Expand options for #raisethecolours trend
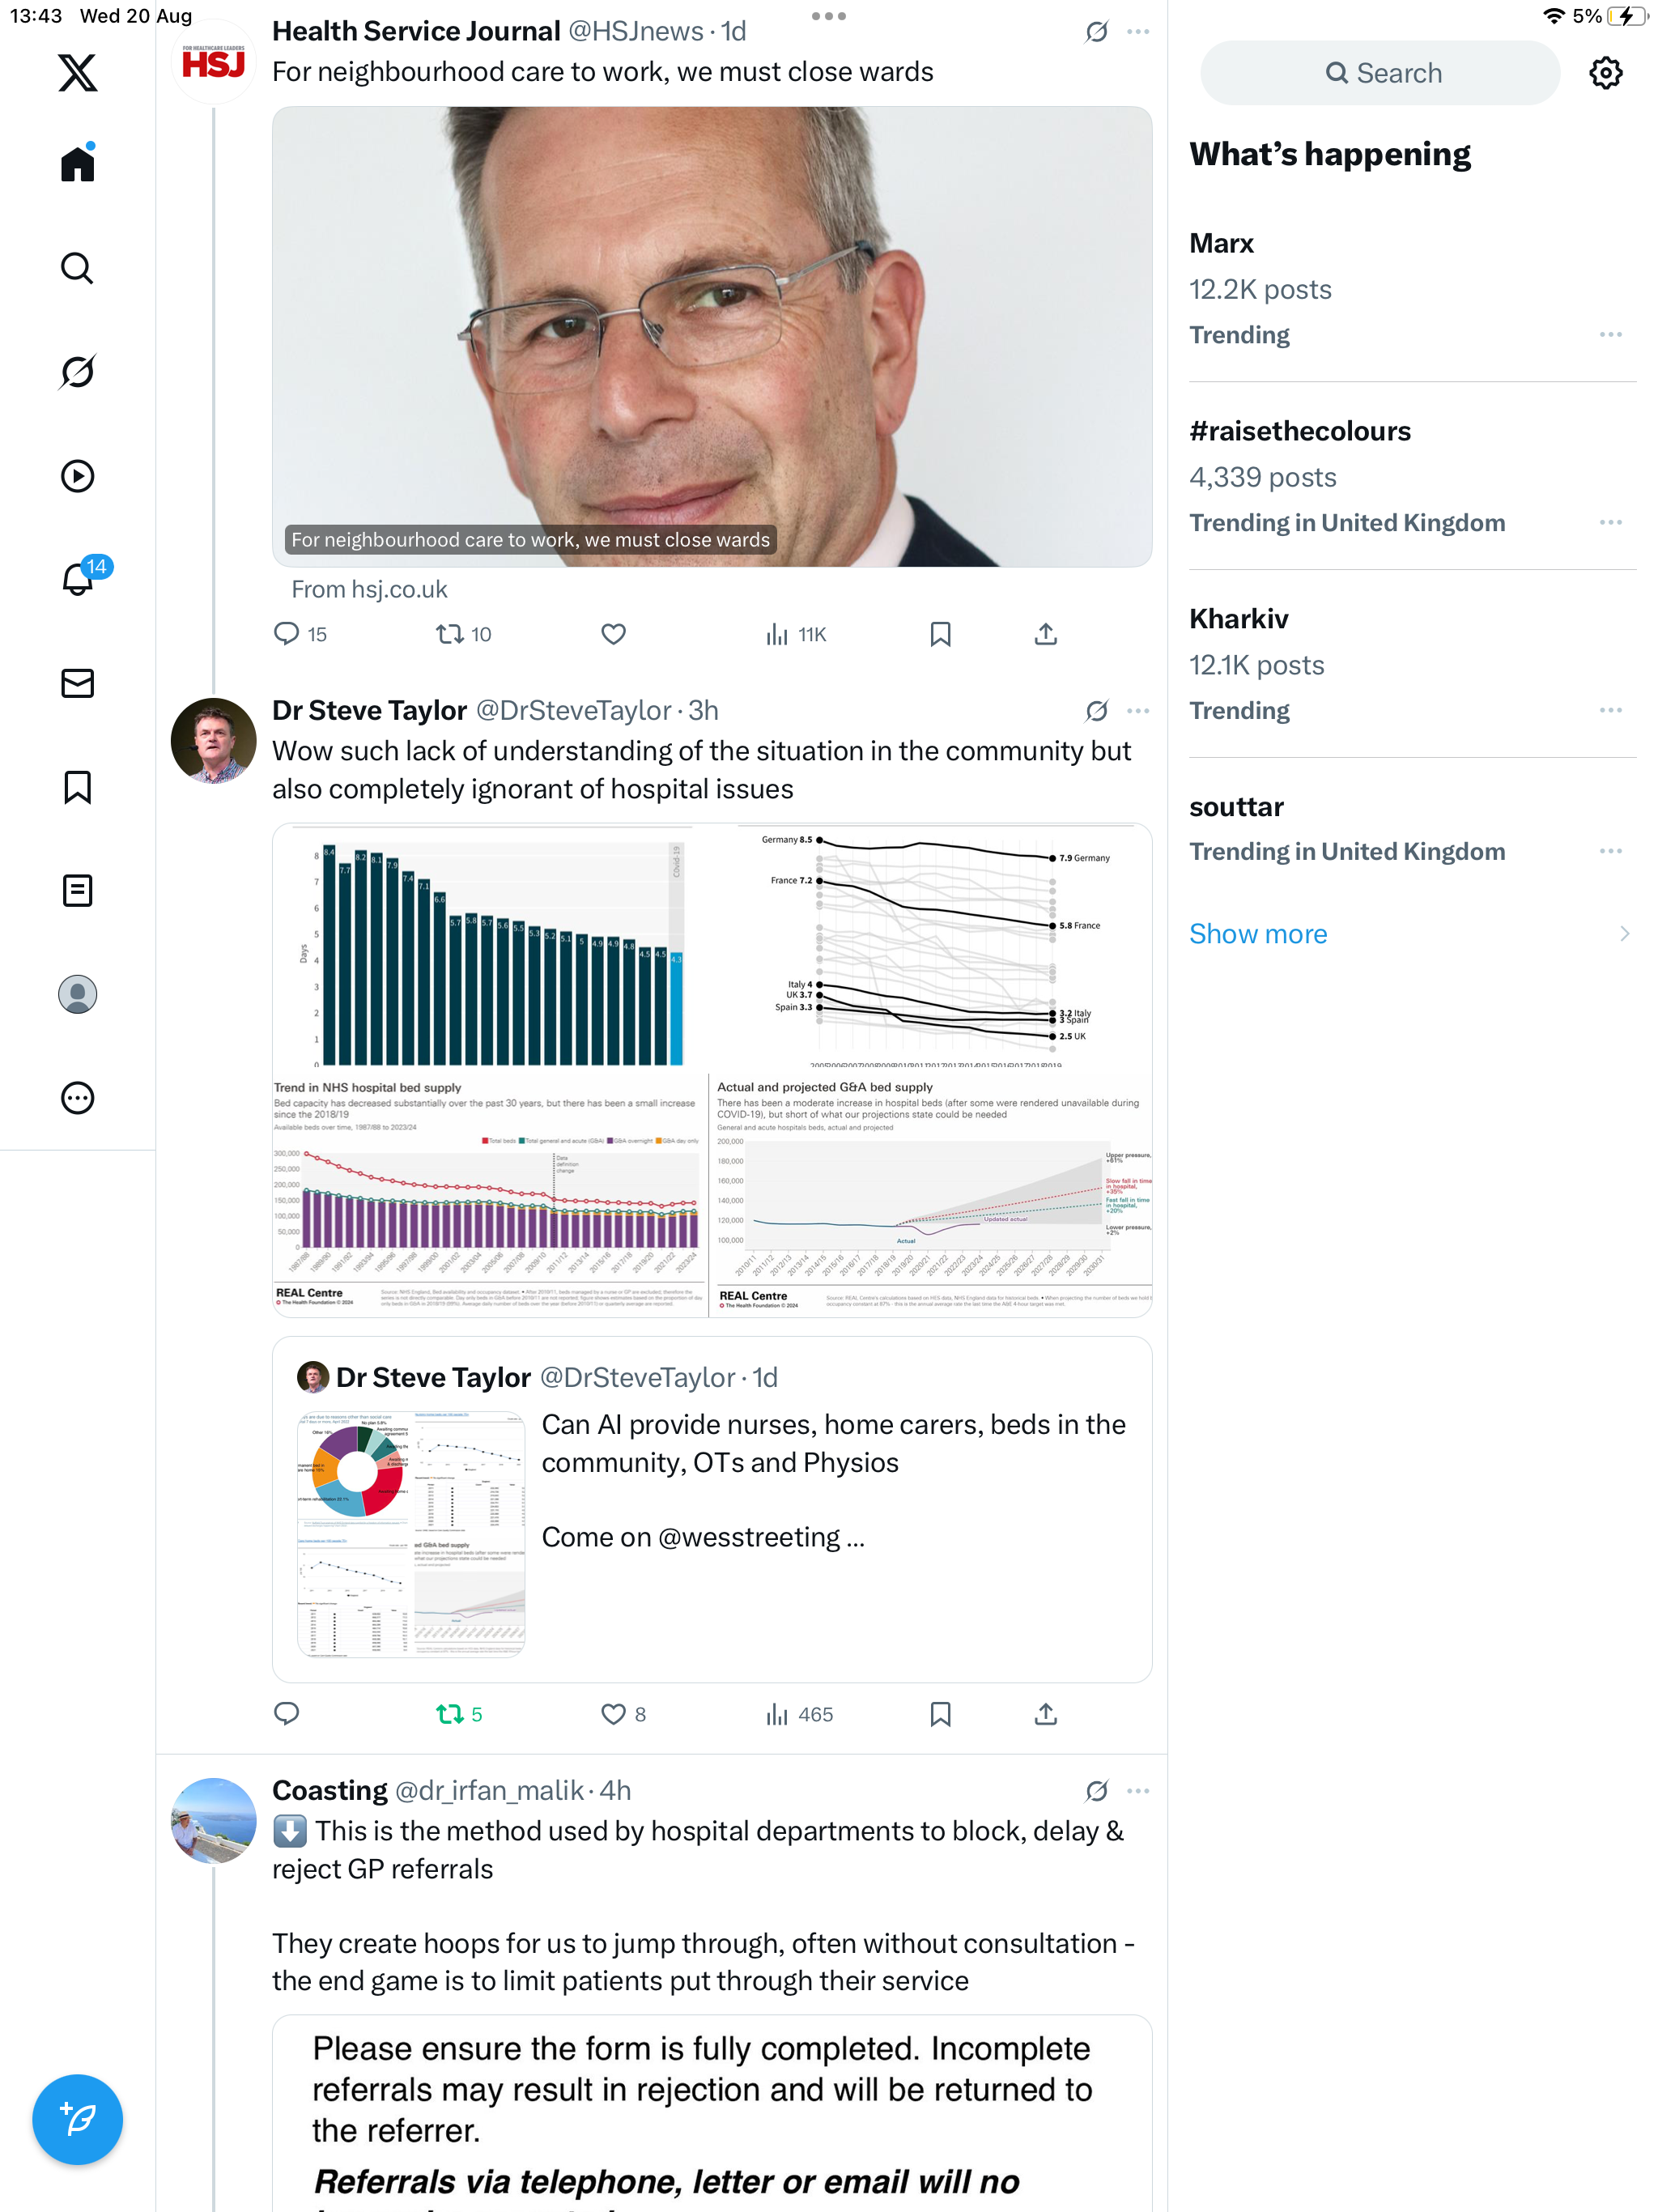Viewport: 1658px width, 2212px height. point(1610,523)
